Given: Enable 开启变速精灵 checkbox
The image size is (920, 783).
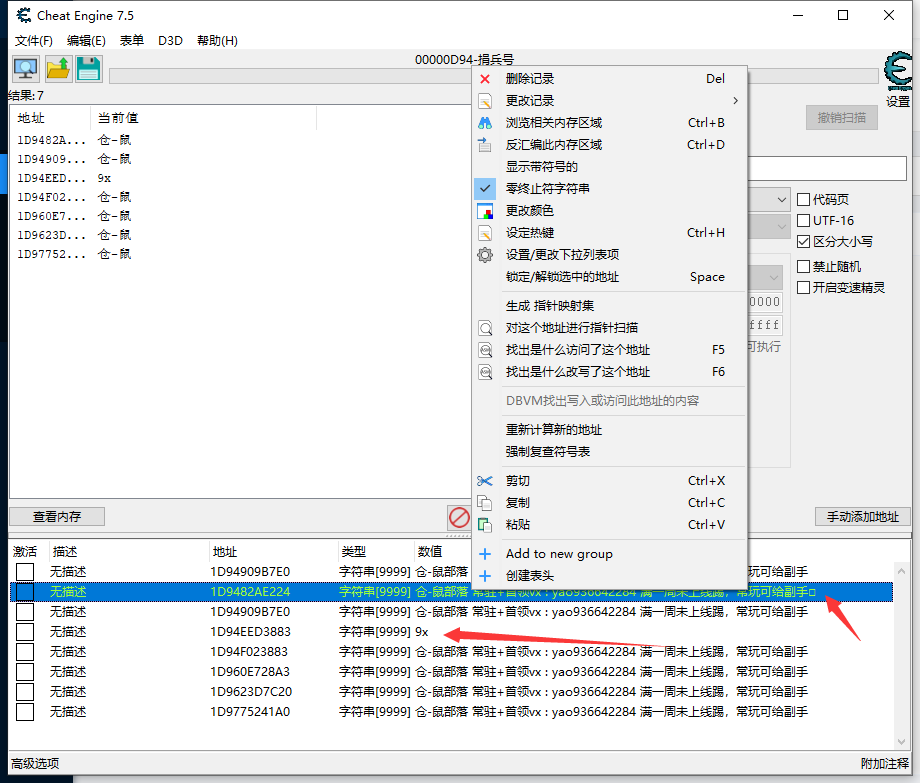Looking at the screenshot, I should click(803, 288).
